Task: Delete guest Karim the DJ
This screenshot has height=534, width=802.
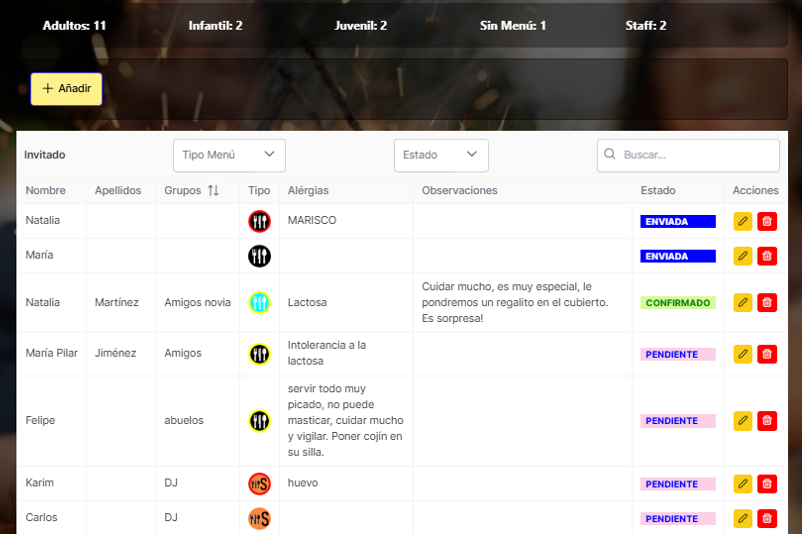Action: 767,483
